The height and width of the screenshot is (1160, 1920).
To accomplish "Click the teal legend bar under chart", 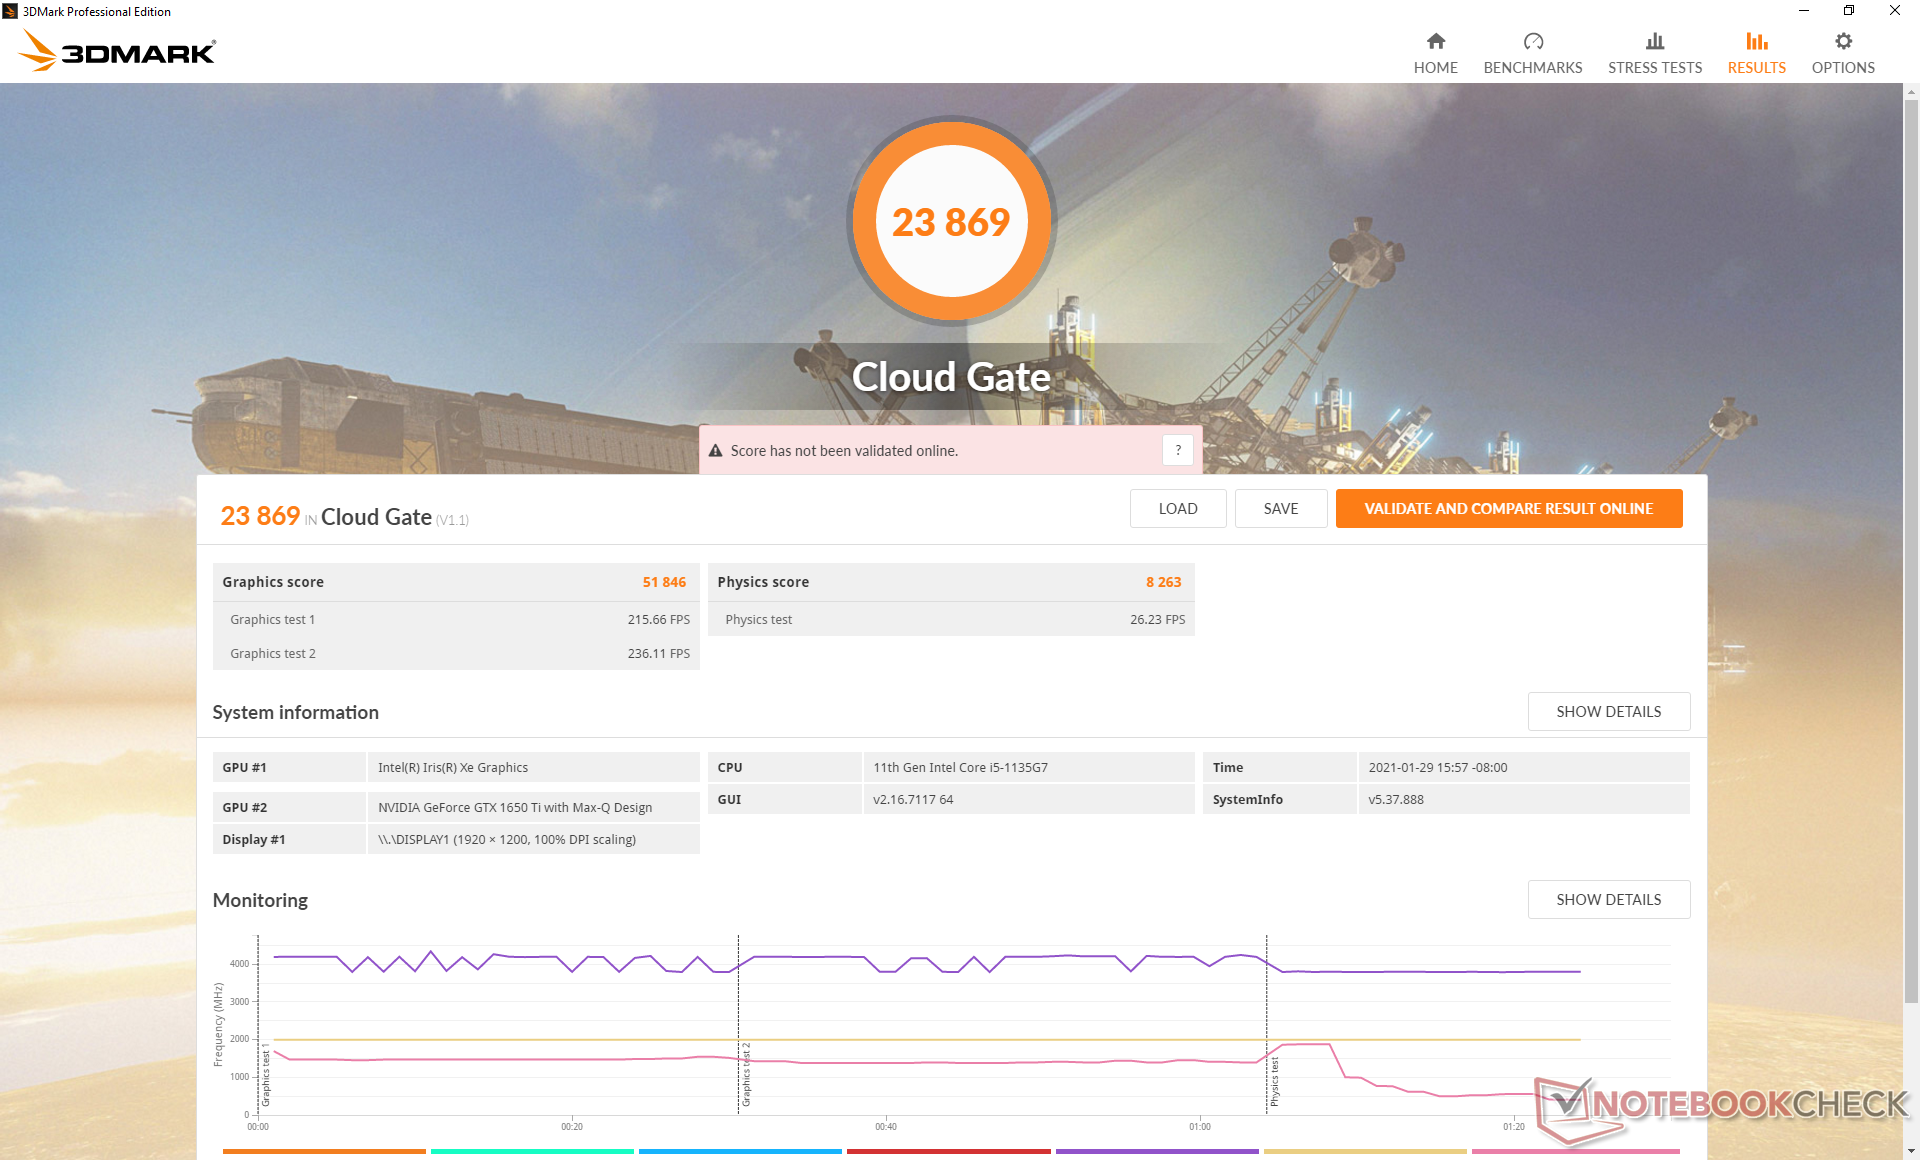I will pos(532,1151).
